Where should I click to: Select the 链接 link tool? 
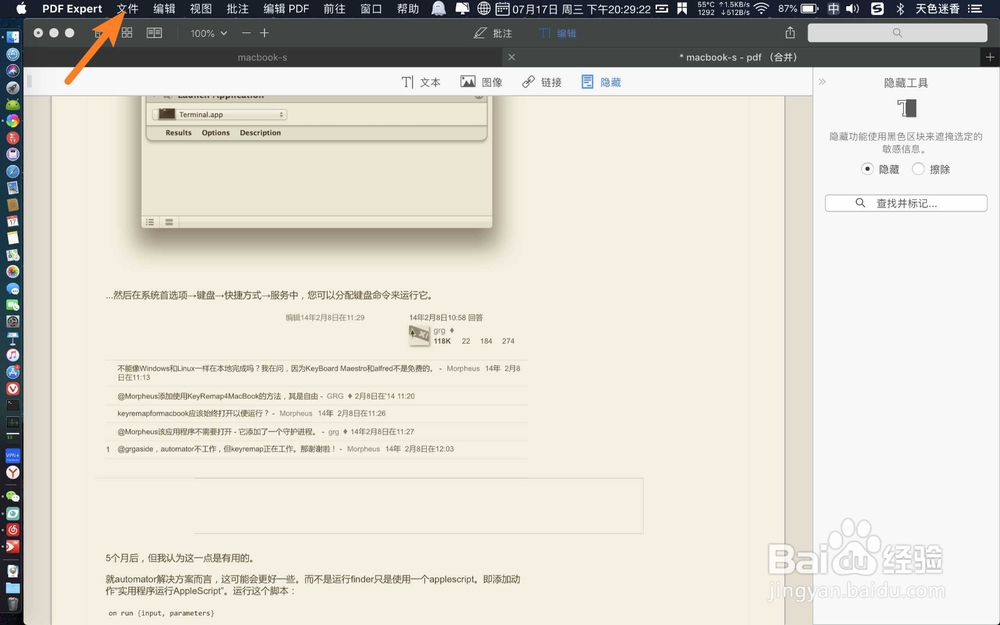pyautogui.click(x=542, y=82)
